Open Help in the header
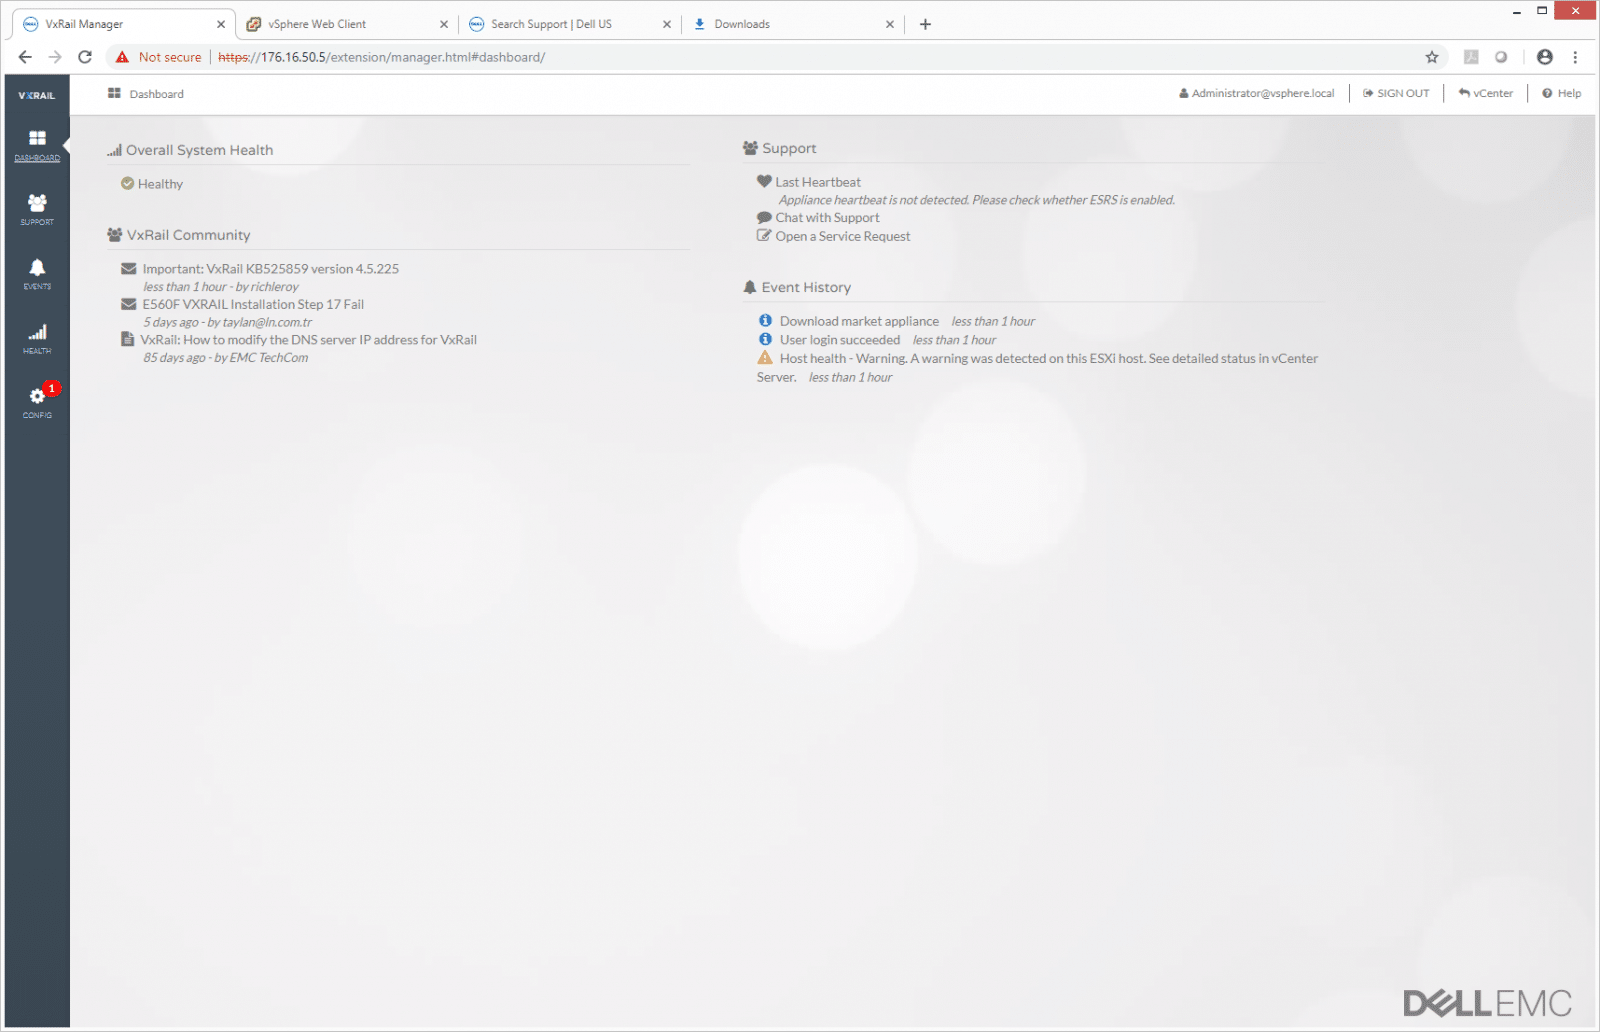 click(x=1561, y=93)
